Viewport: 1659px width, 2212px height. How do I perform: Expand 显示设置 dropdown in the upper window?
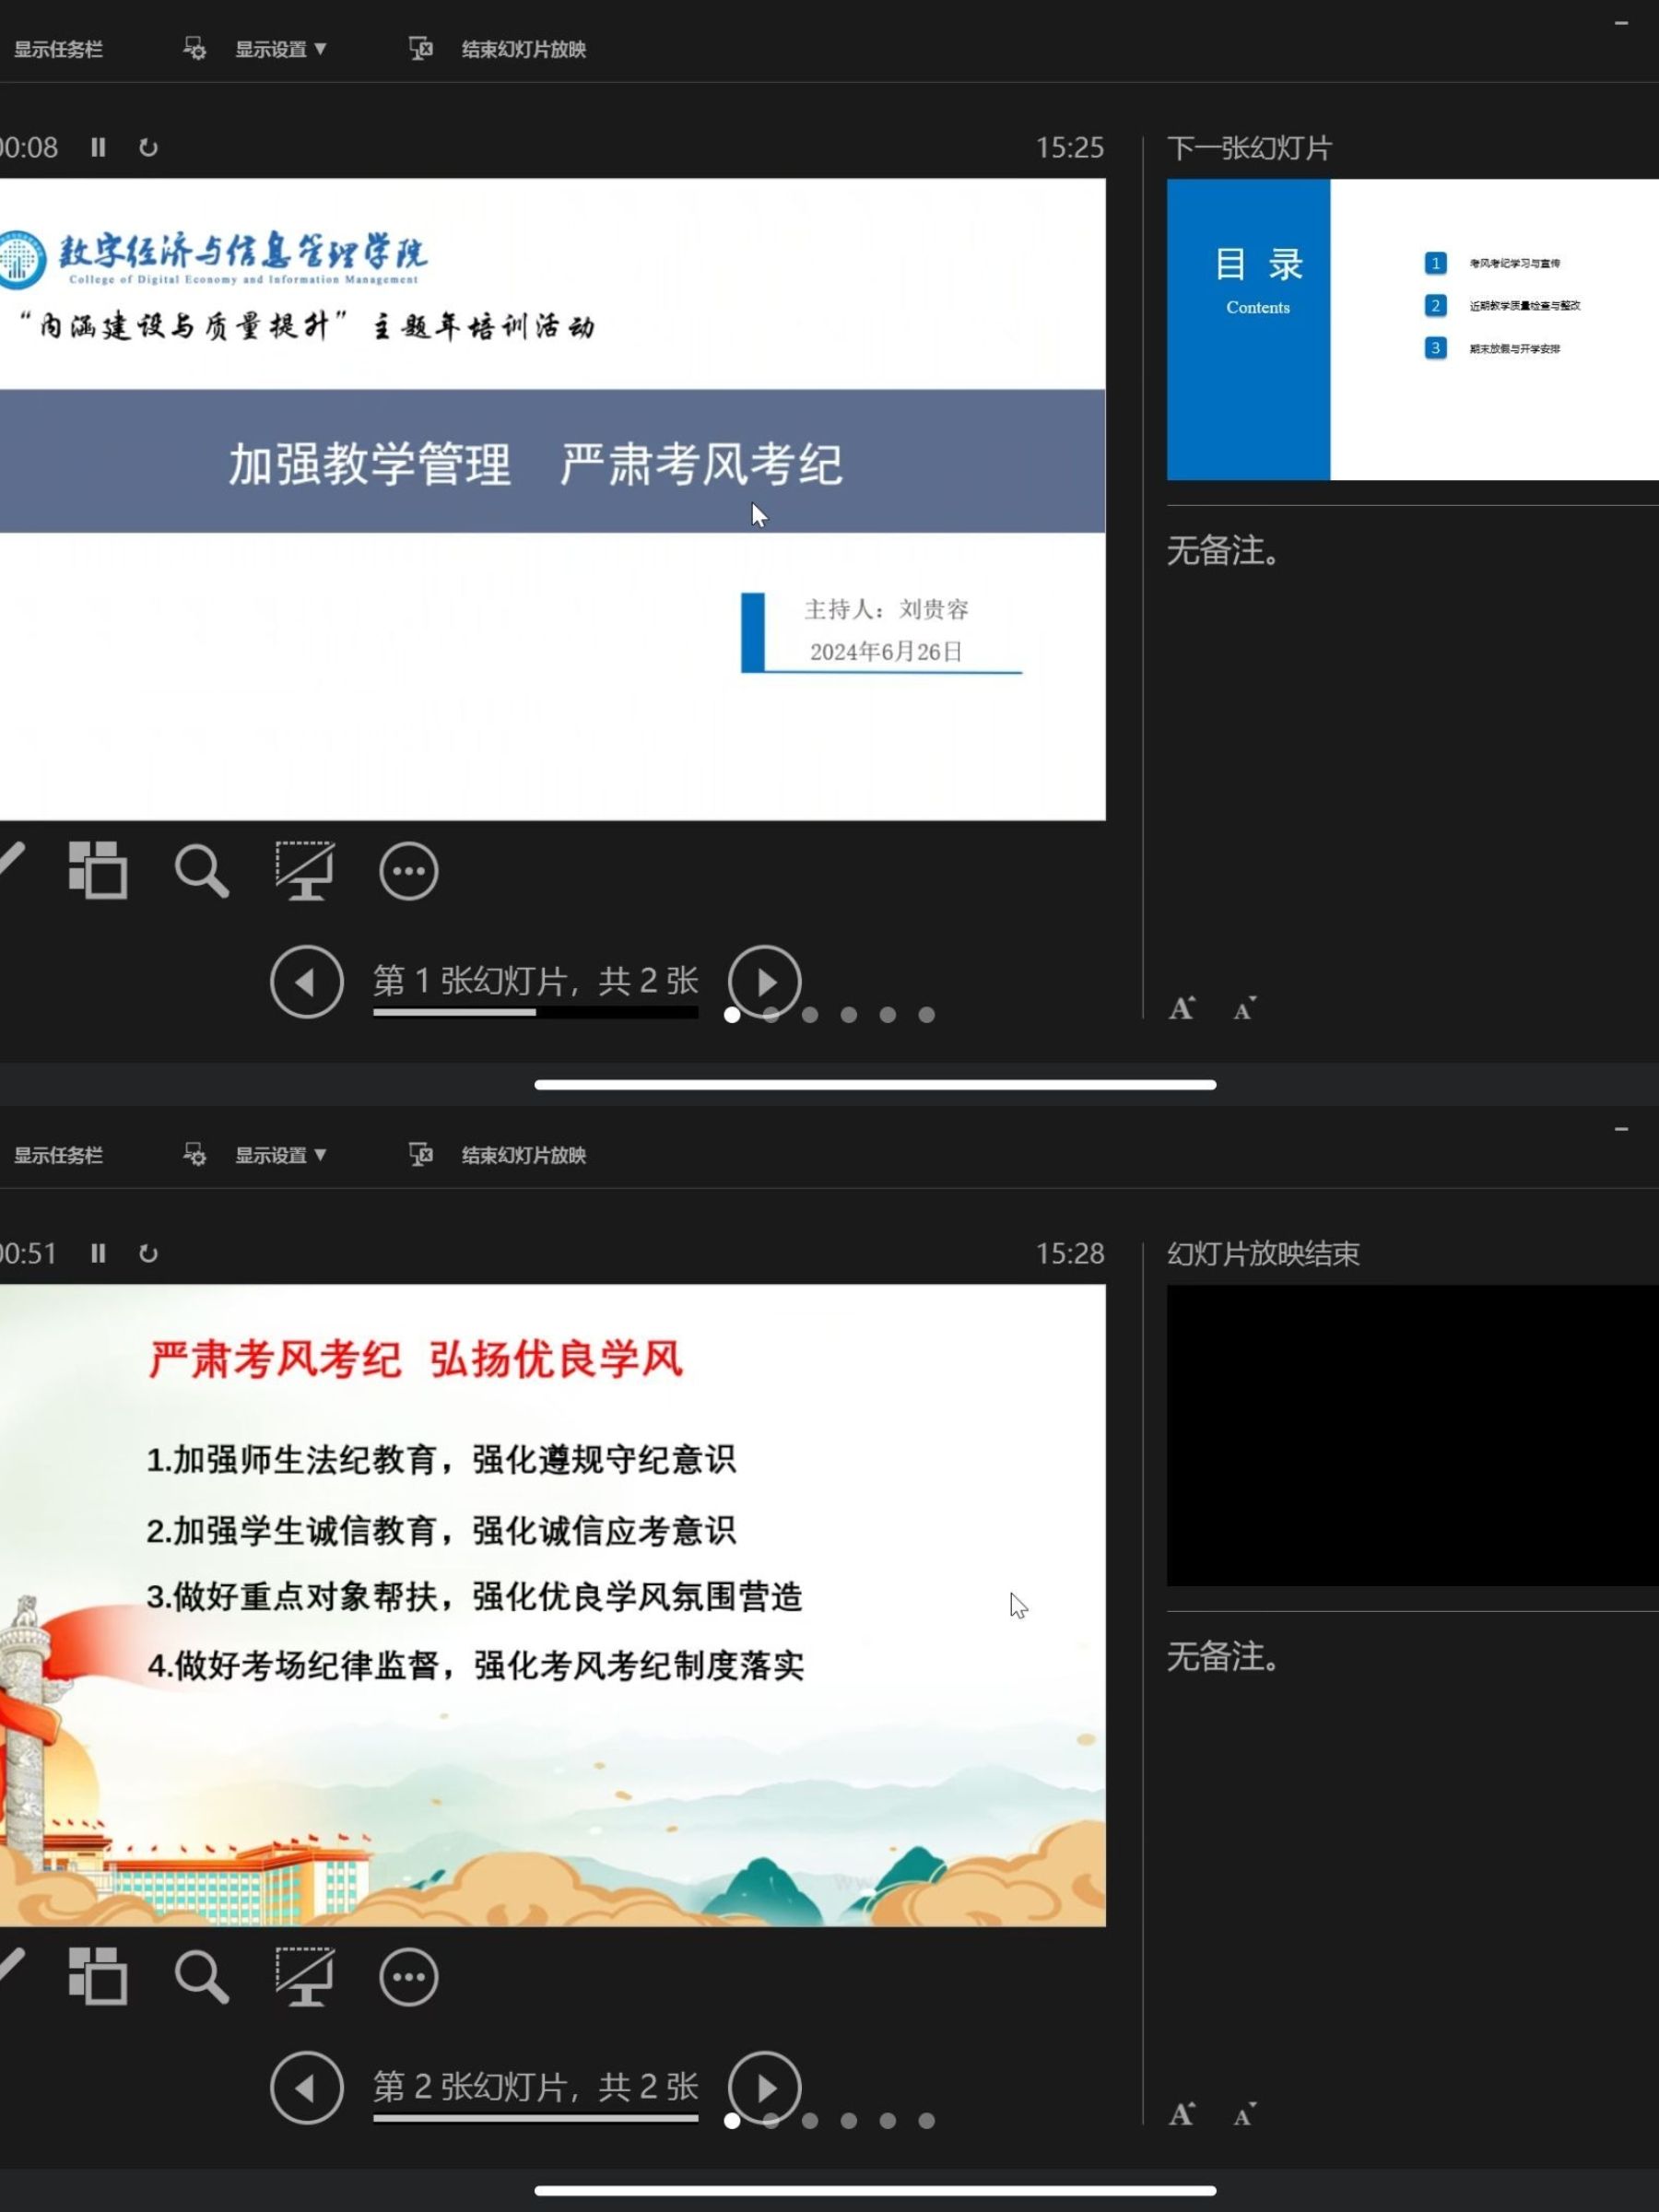pos(280,49)
